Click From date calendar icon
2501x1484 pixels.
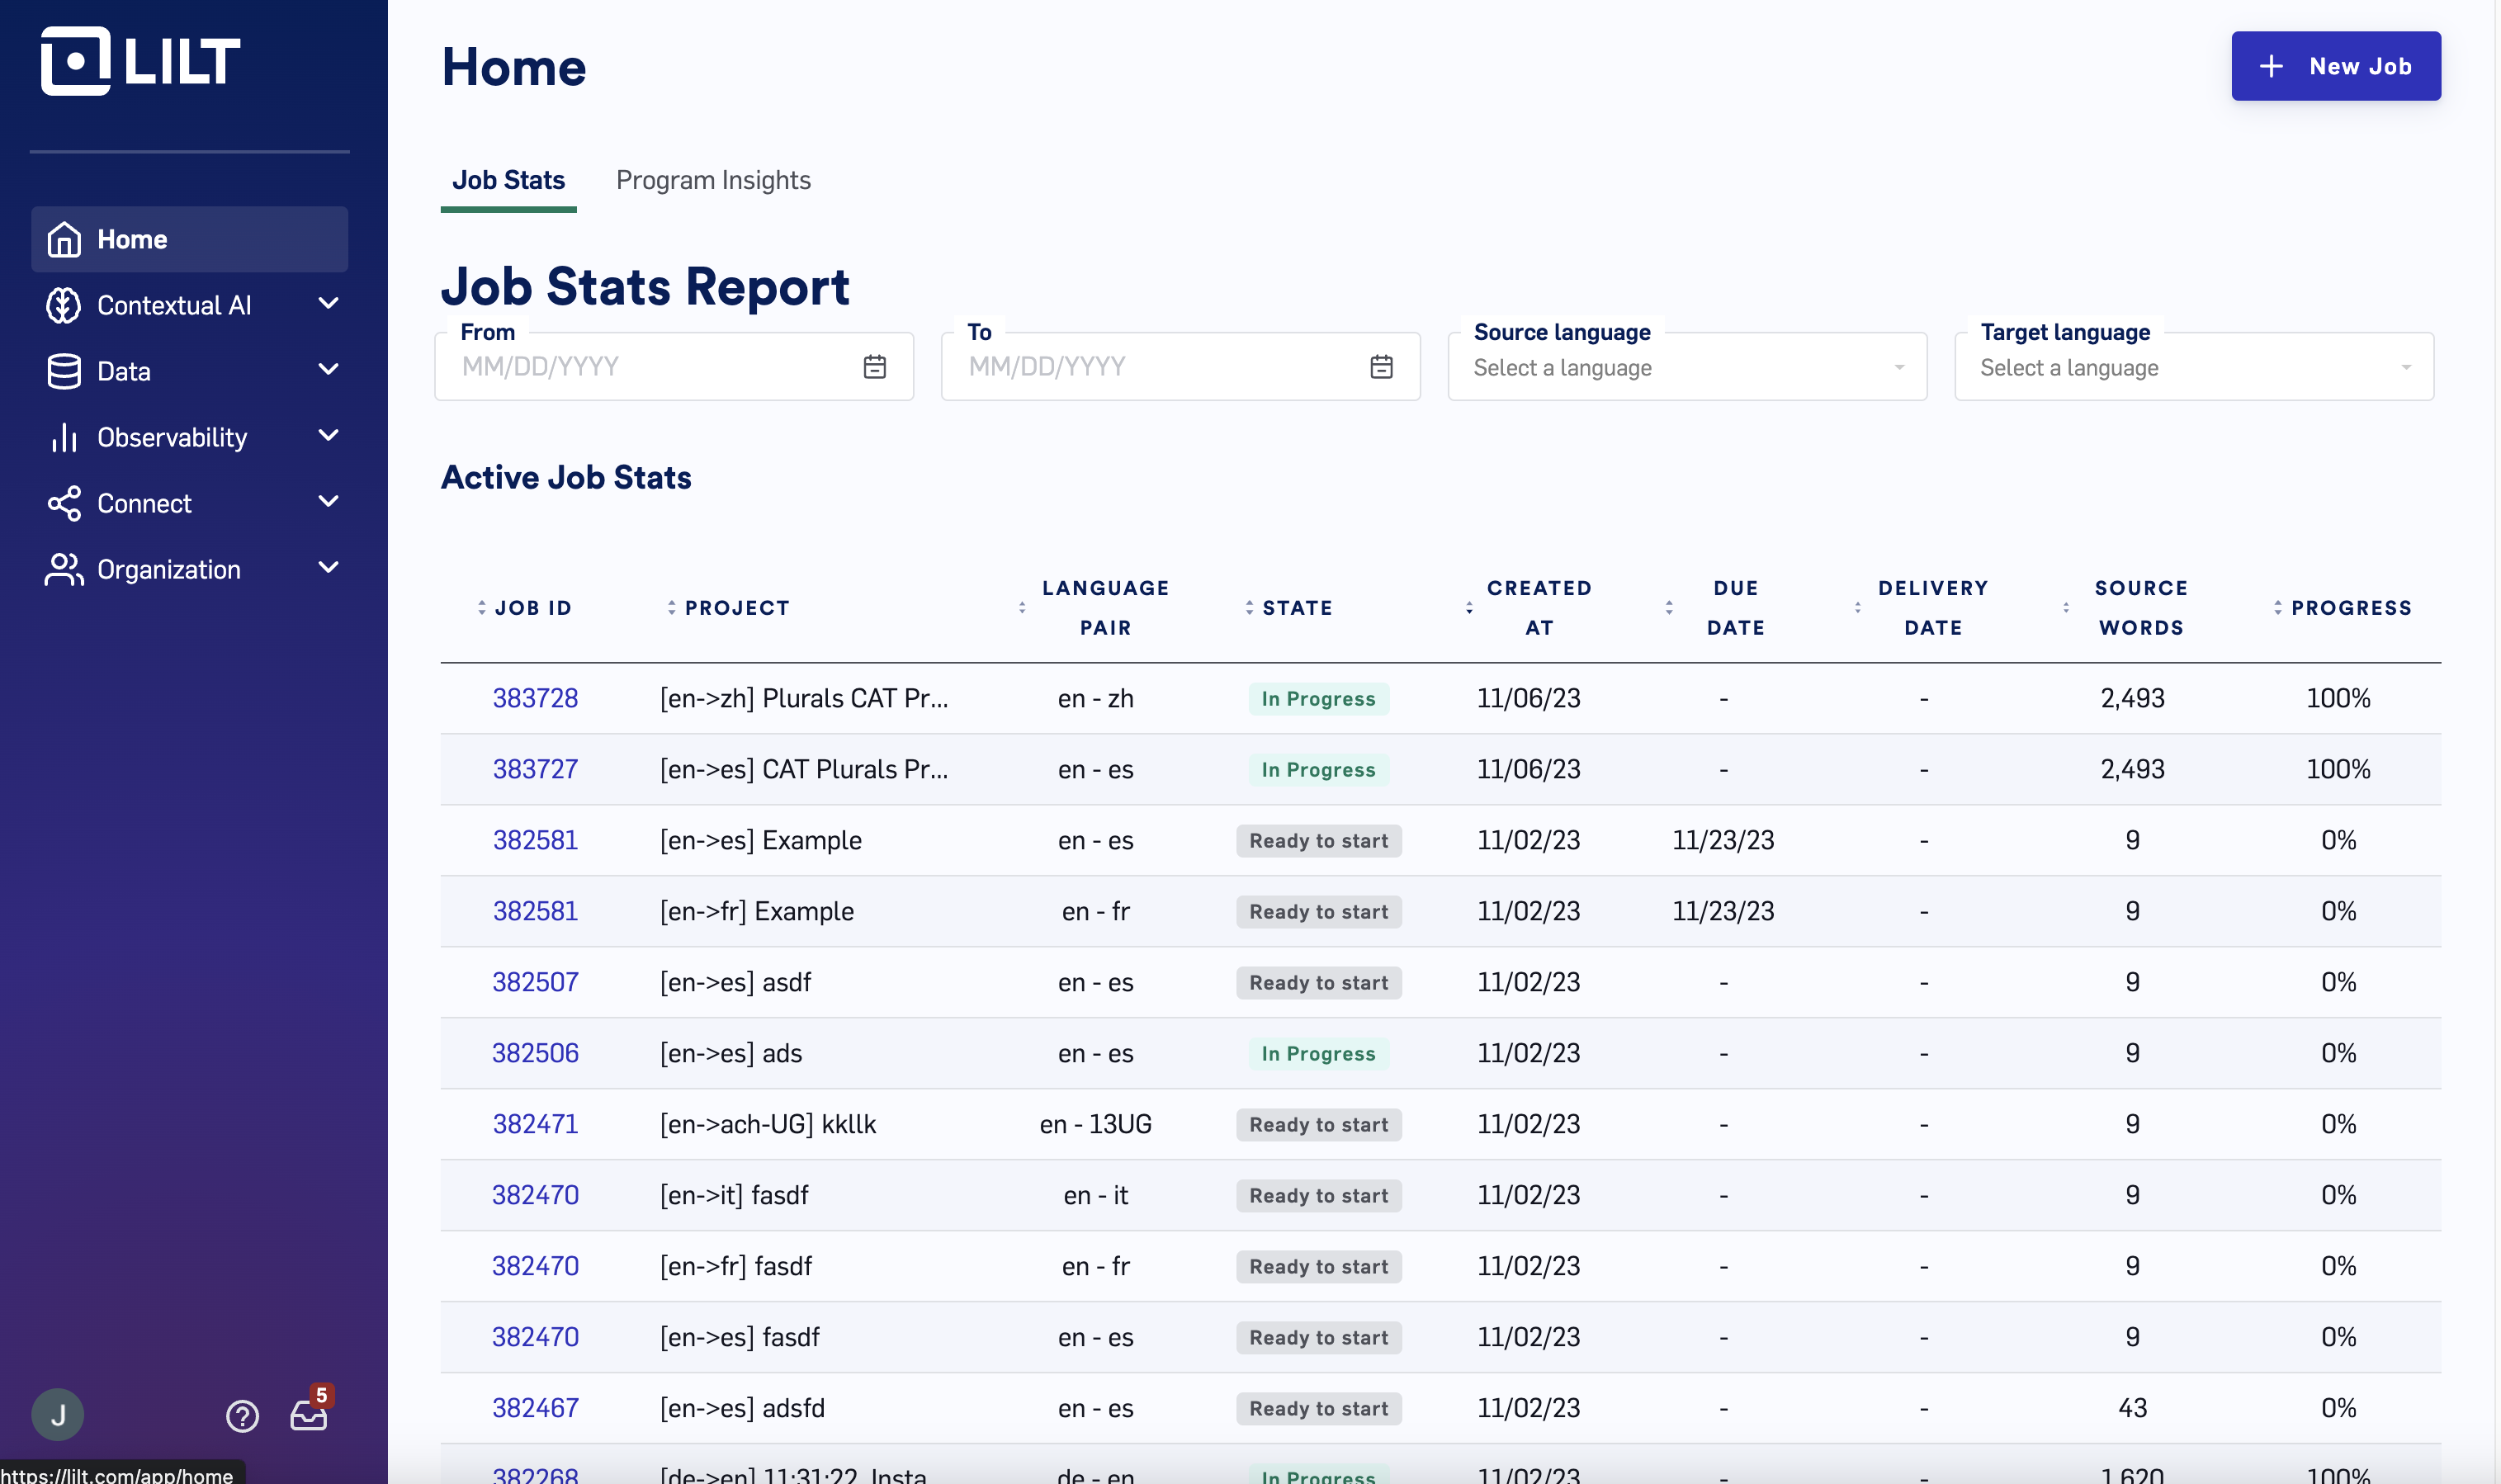(874, 366)
